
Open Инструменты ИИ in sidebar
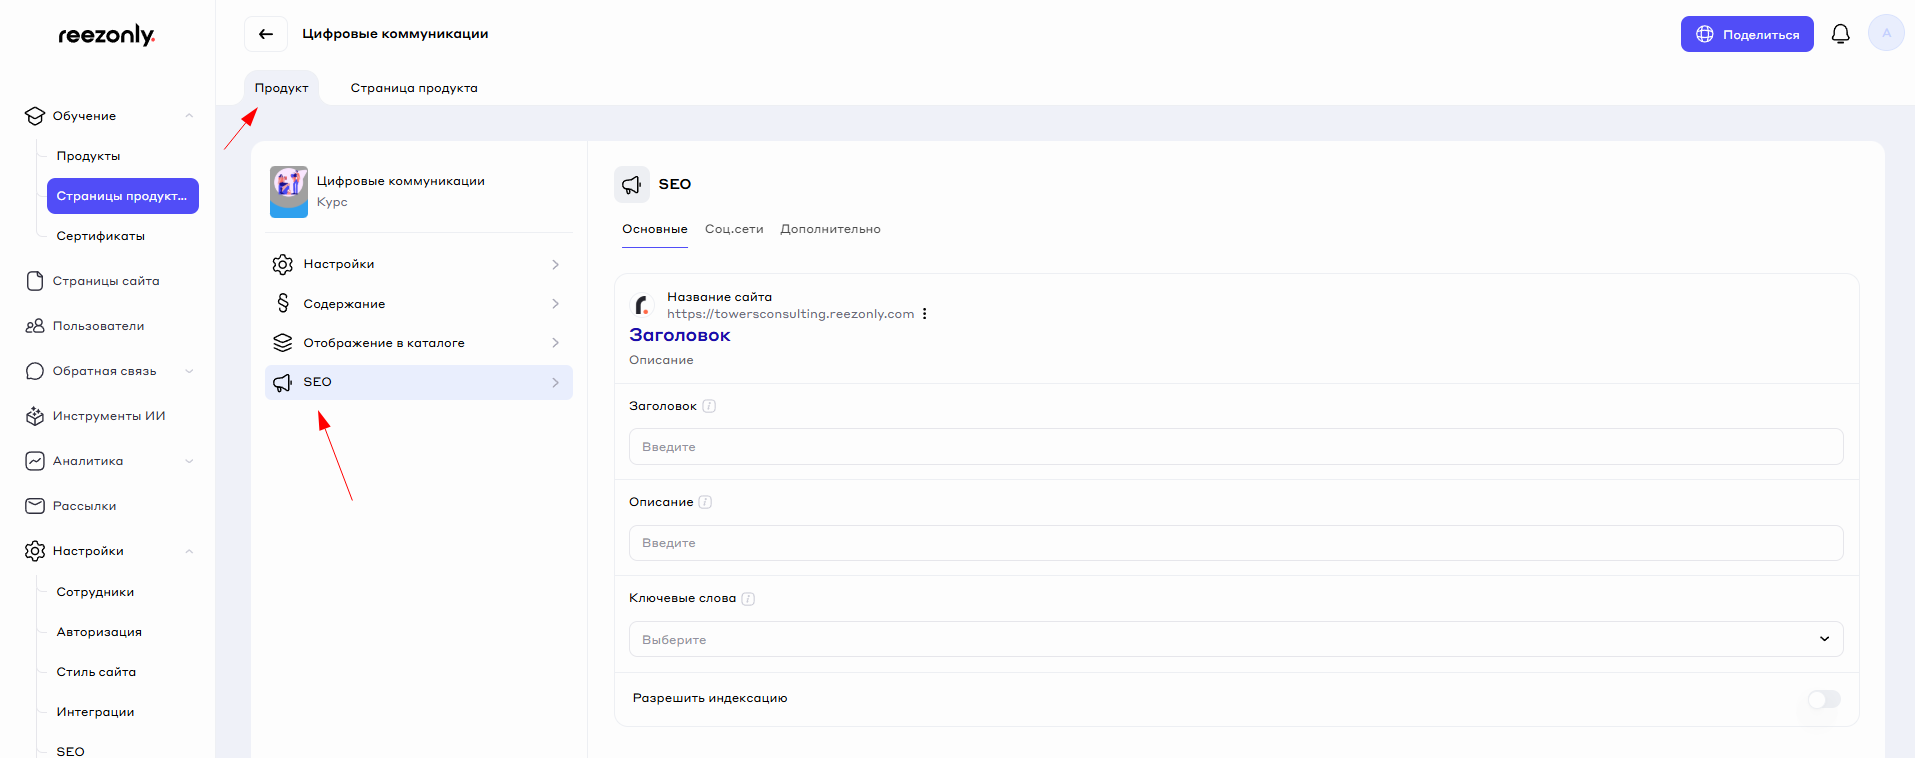(x=108, y=416)
